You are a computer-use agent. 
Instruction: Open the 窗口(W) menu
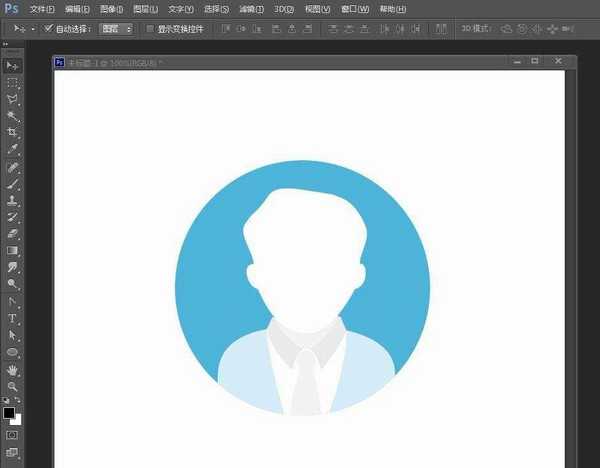click(x=355, y=9)
